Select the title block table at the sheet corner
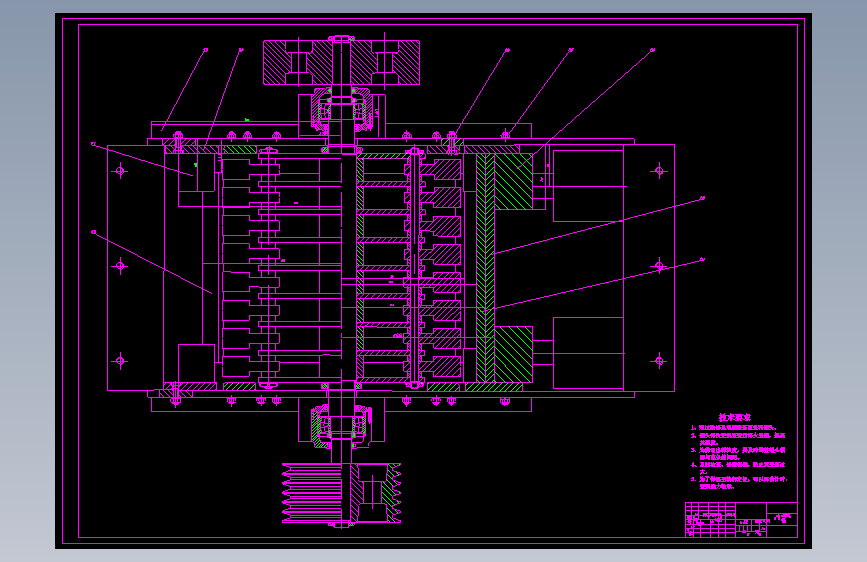867x562 pixels. 741,519
